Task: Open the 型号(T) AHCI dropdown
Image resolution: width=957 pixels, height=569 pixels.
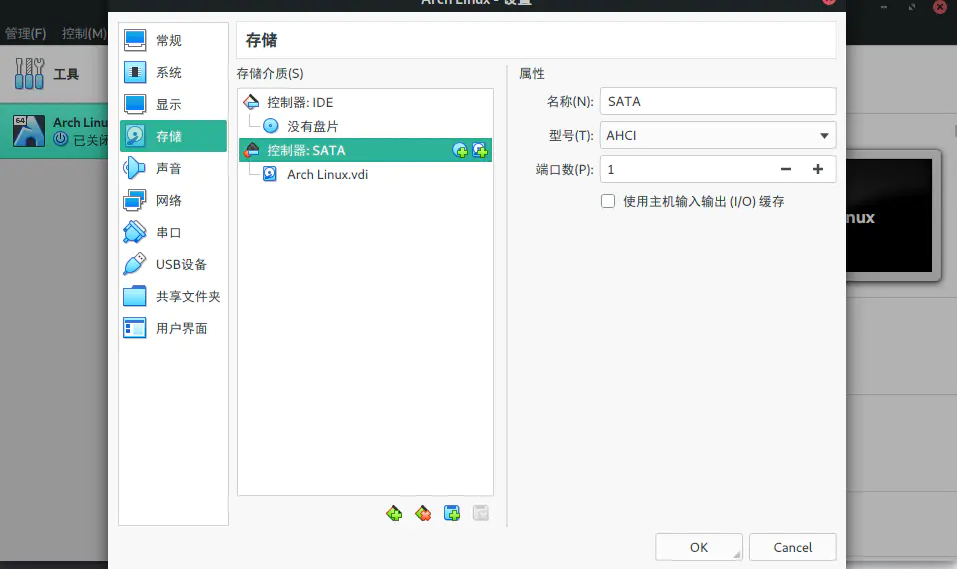Action: click(x=718, y=136)
